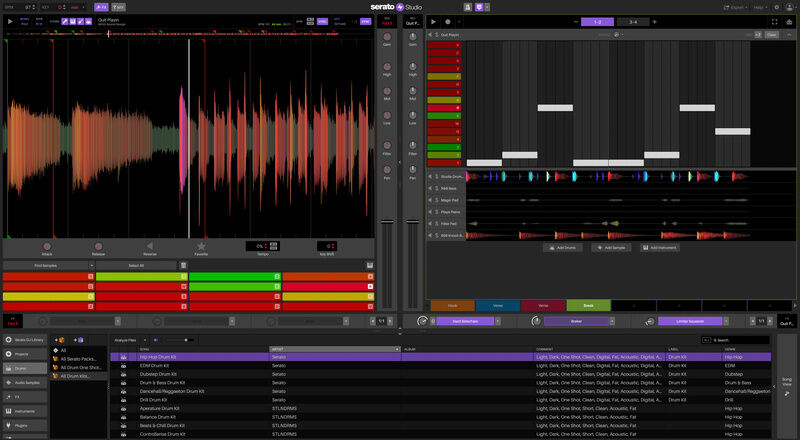Delete selected pads with the trash icon

[184, 265]
